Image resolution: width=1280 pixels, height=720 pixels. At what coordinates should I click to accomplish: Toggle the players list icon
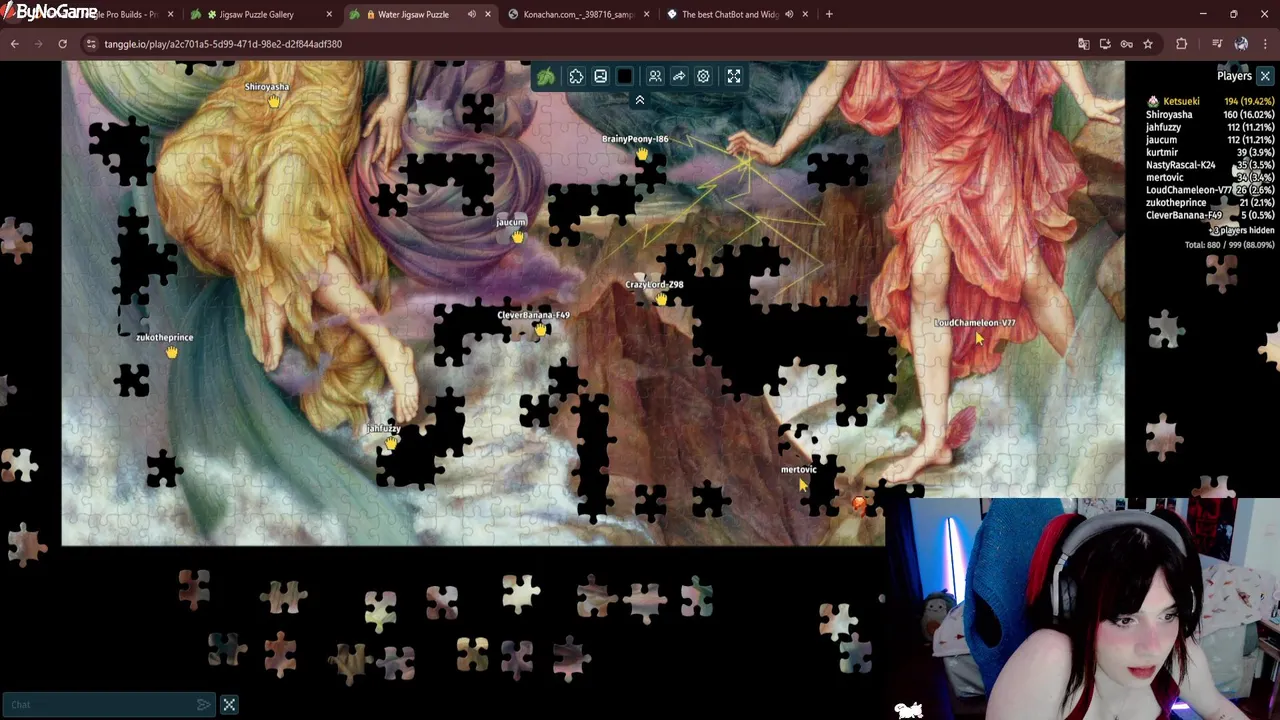click(x=655, y=77)
